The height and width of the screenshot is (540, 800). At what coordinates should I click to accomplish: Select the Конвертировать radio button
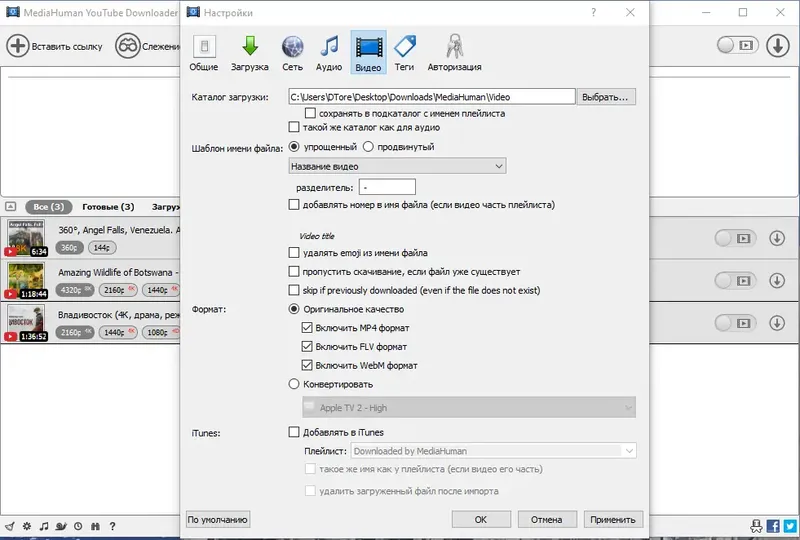coord(294,384)
